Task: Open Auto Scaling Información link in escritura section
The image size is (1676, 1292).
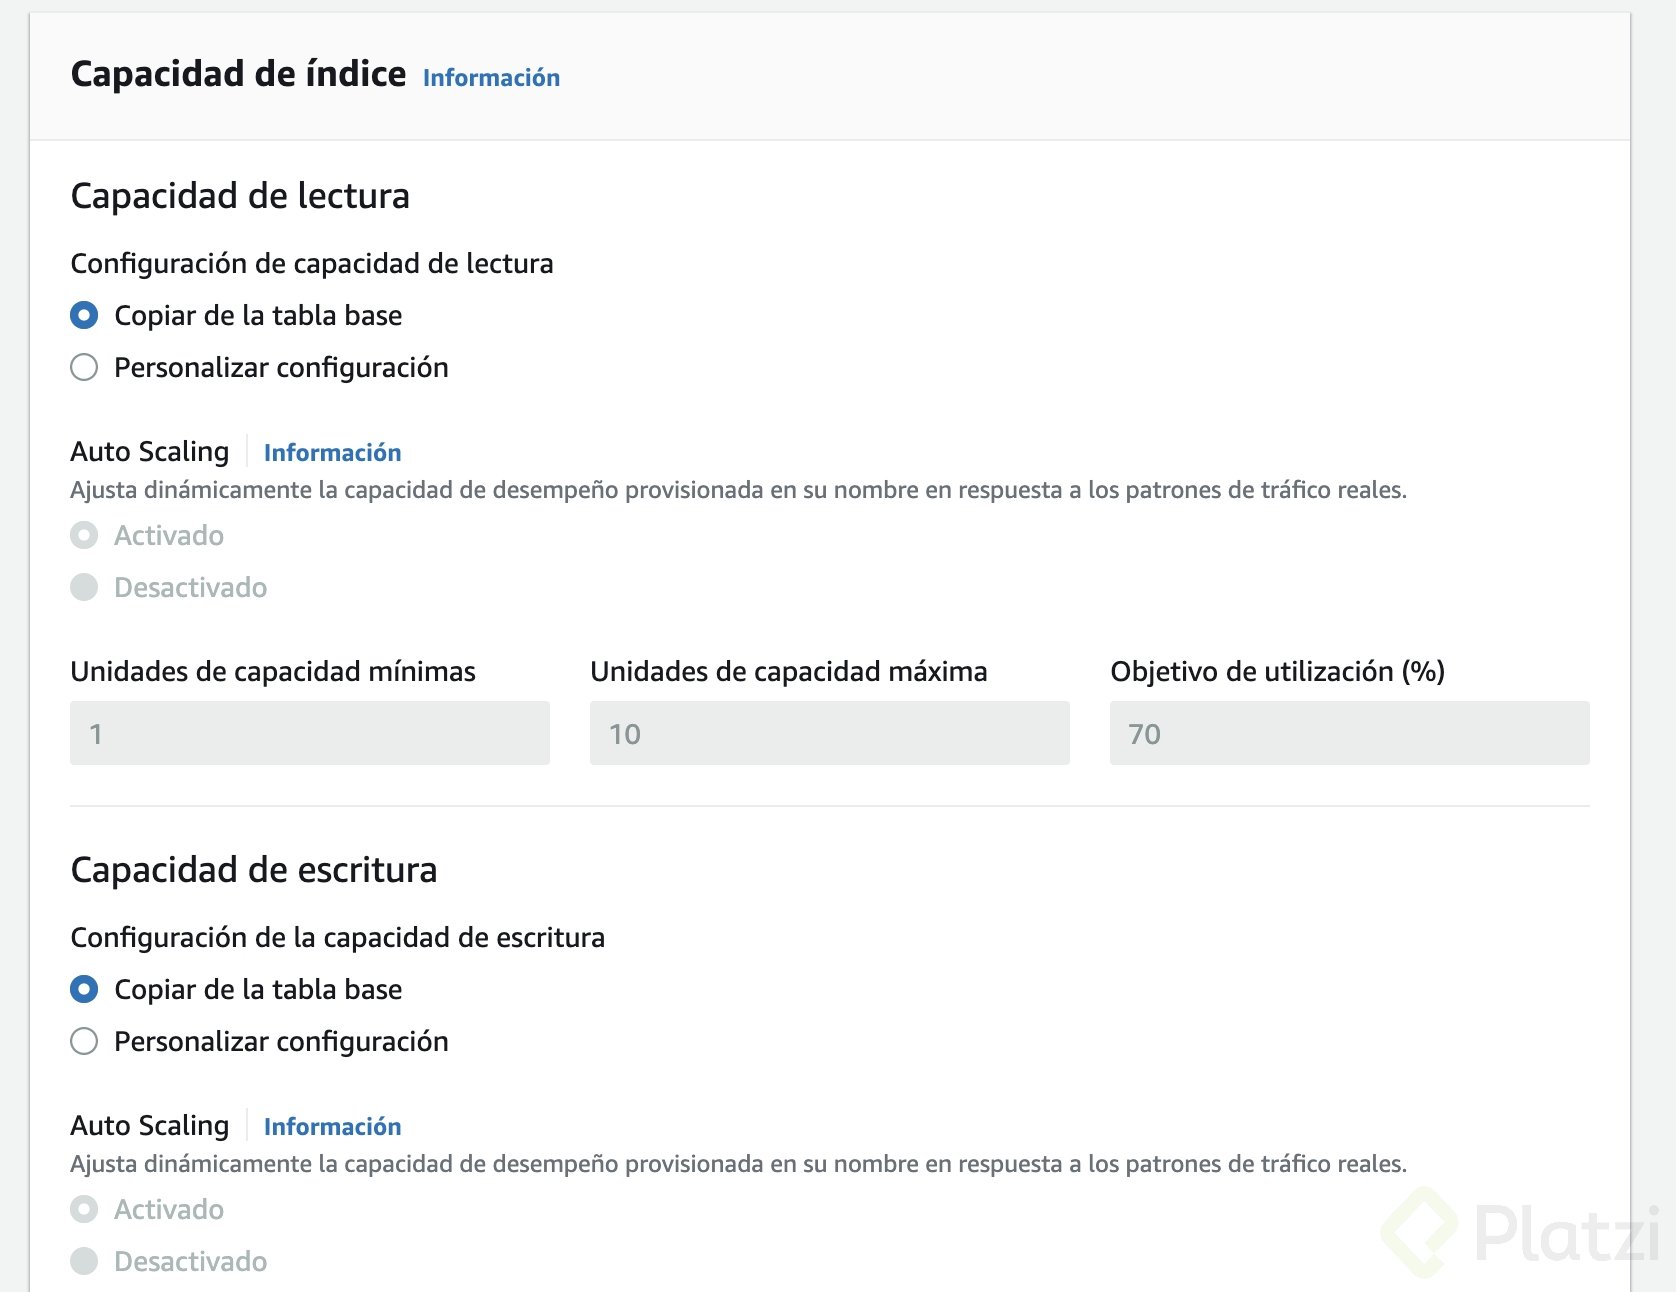Action: pyautogui.click(x=332, y=1126)
